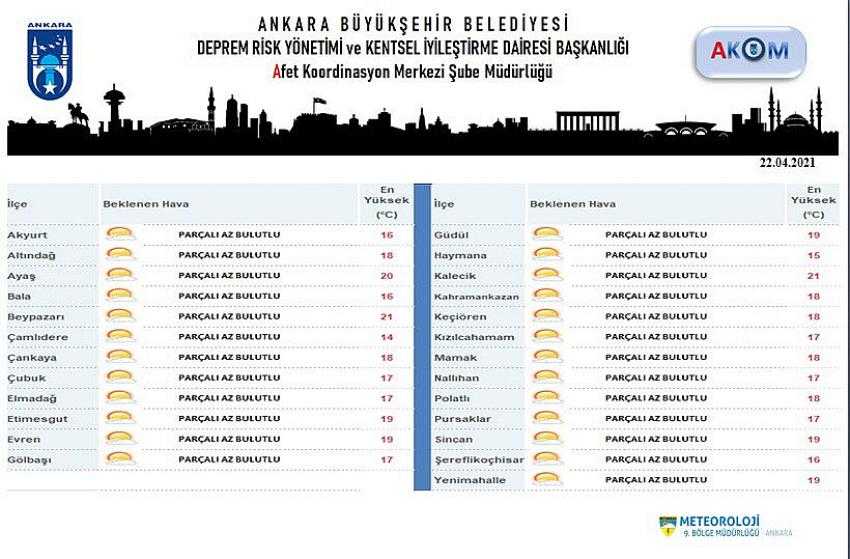Click the Güdül district name
Viewport: 850px width, 559px height.
[x=451, y=235]
